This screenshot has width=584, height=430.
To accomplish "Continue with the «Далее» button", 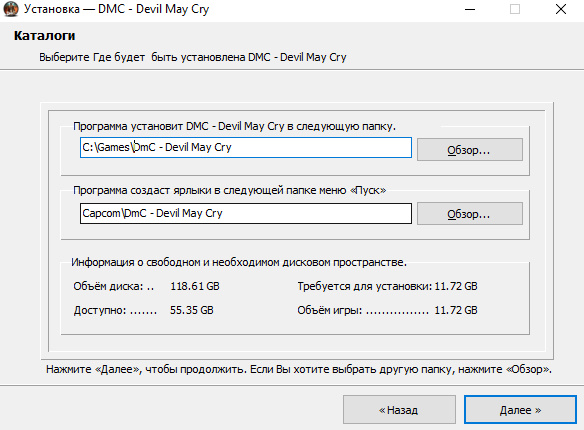I will click(x=520, y=410).
